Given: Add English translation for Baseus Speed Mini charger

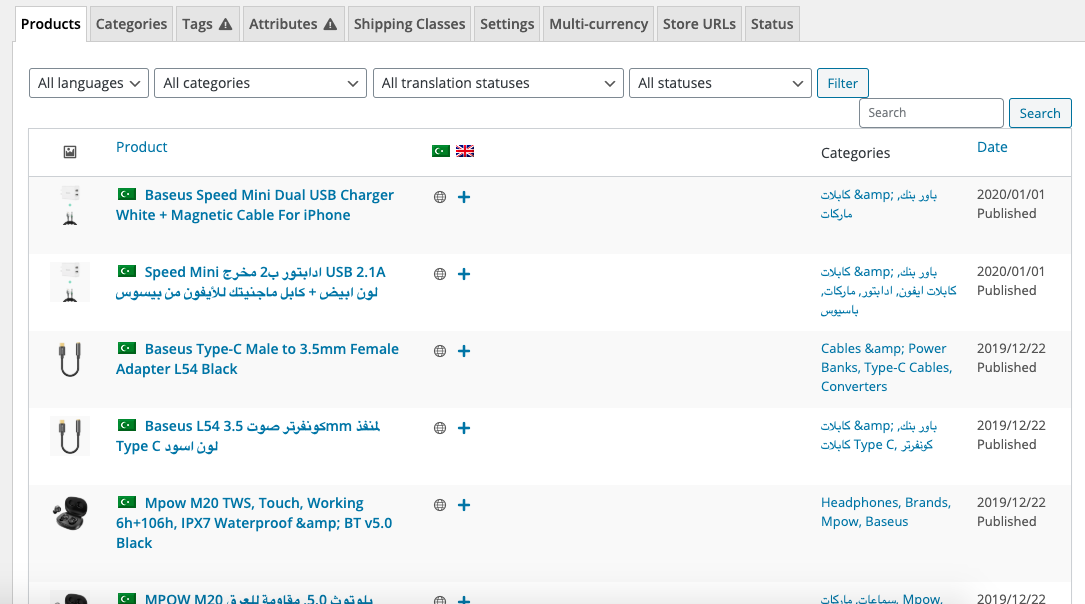Looking at the screenshot, I should click(x=464, y=197).
